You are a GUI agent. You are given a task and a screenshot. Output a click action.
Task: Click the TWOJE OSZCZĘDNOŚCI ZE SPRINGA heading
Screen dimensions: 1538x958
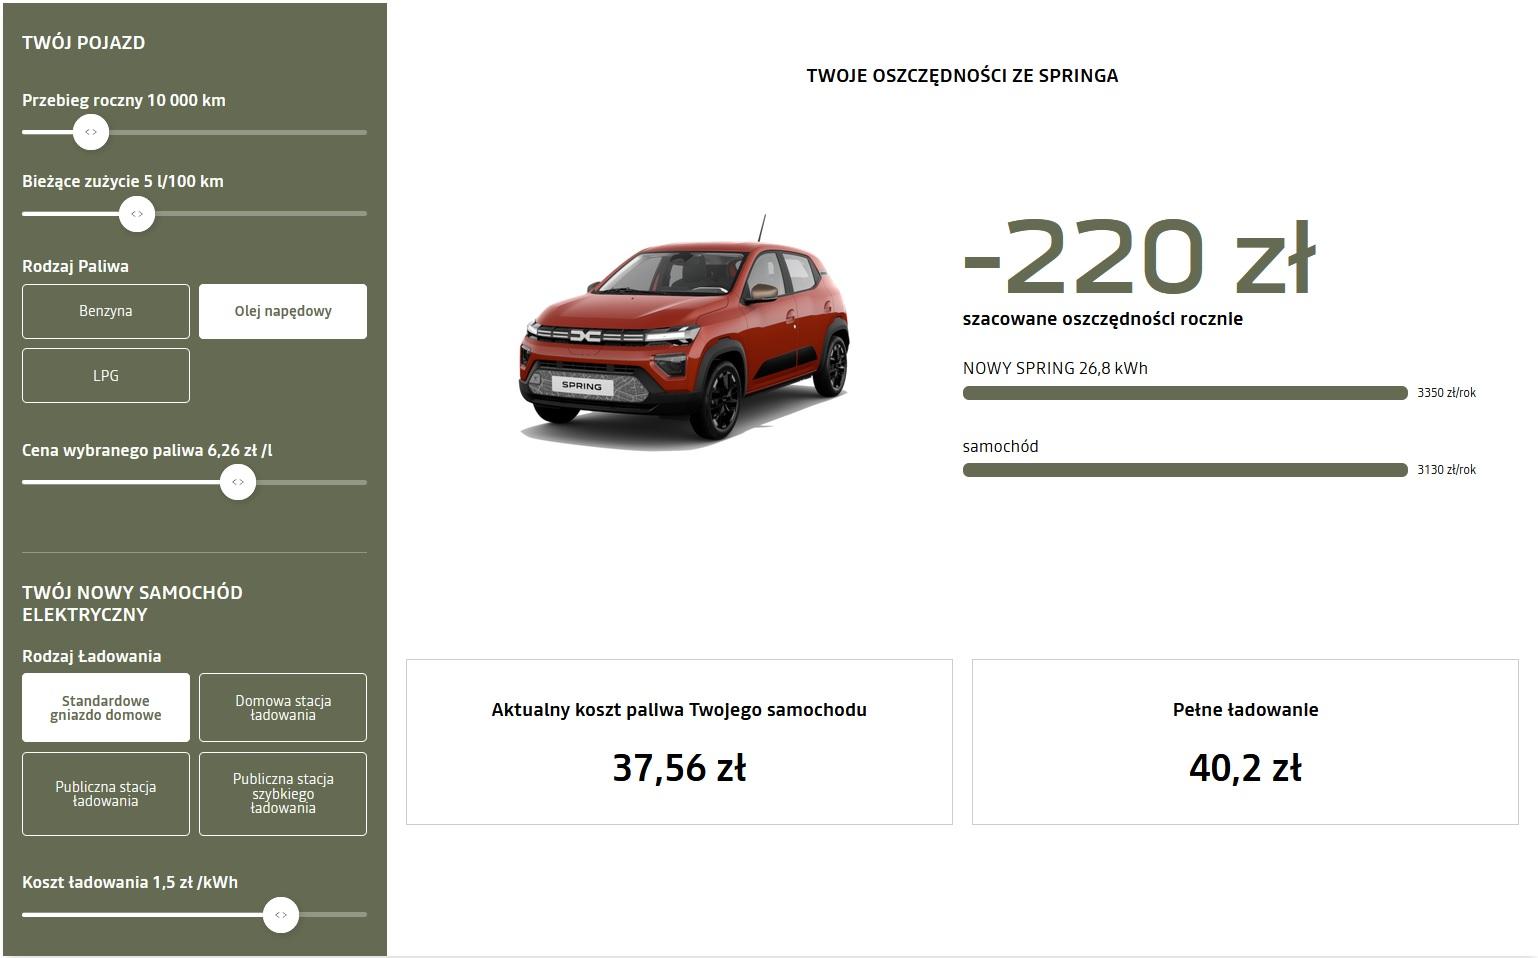(x=962, y=76)
